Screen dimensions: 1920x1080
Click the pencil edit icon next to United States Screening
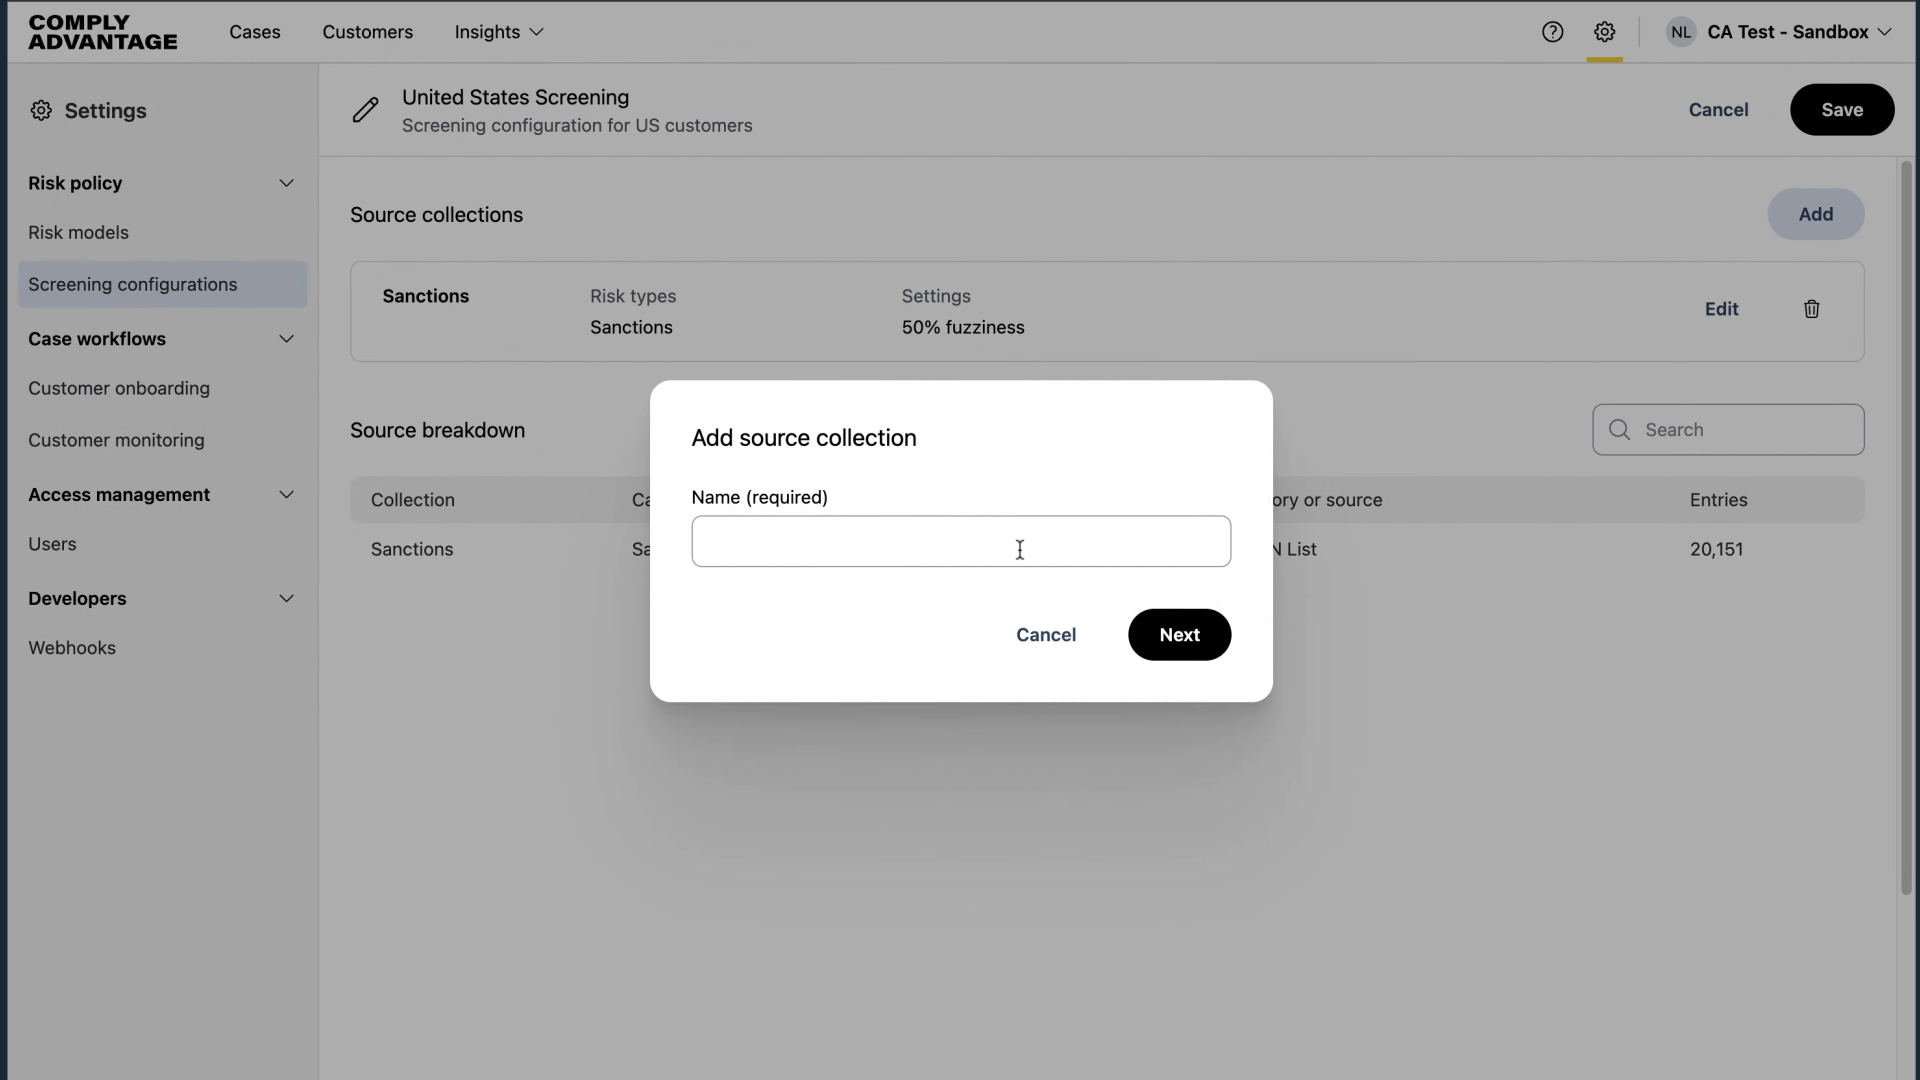(366, 110)
